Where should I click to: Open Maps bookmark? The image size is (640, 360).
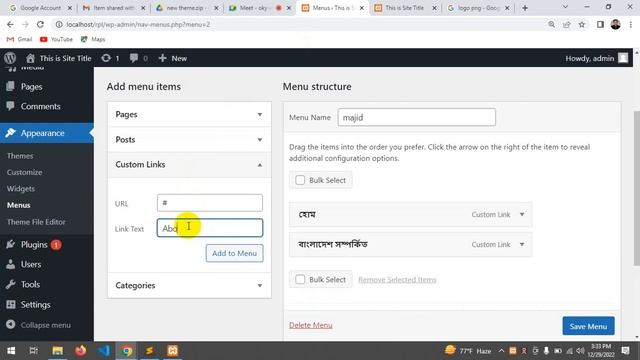click(x=93, y=39)
